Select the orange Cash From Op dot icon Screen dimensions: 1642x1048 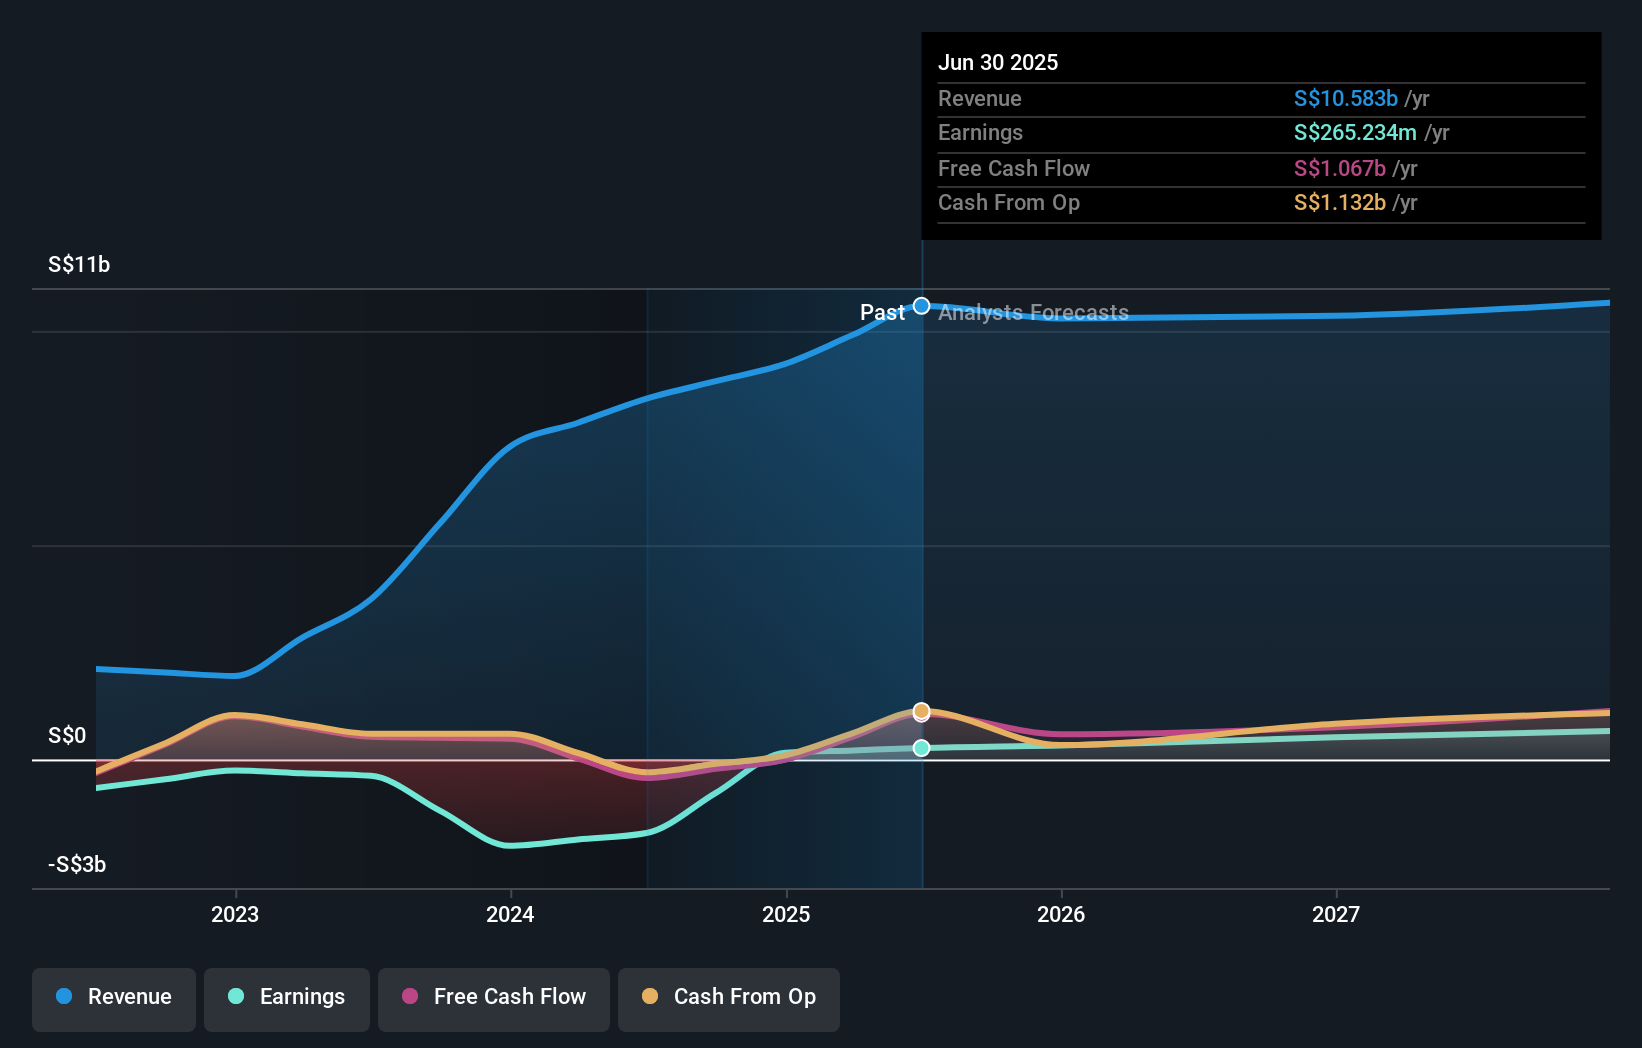click(651, 998)
